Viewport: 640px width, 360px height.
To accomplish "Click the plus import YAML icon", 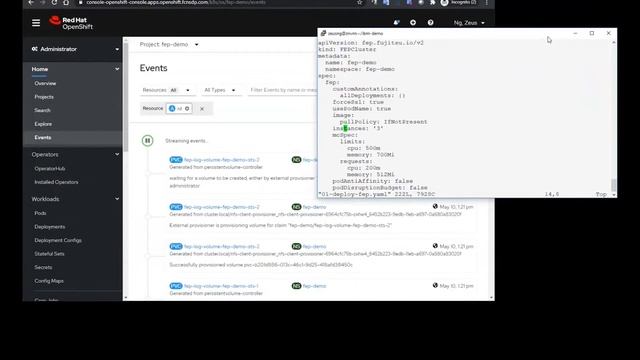I will pos(413,23).
